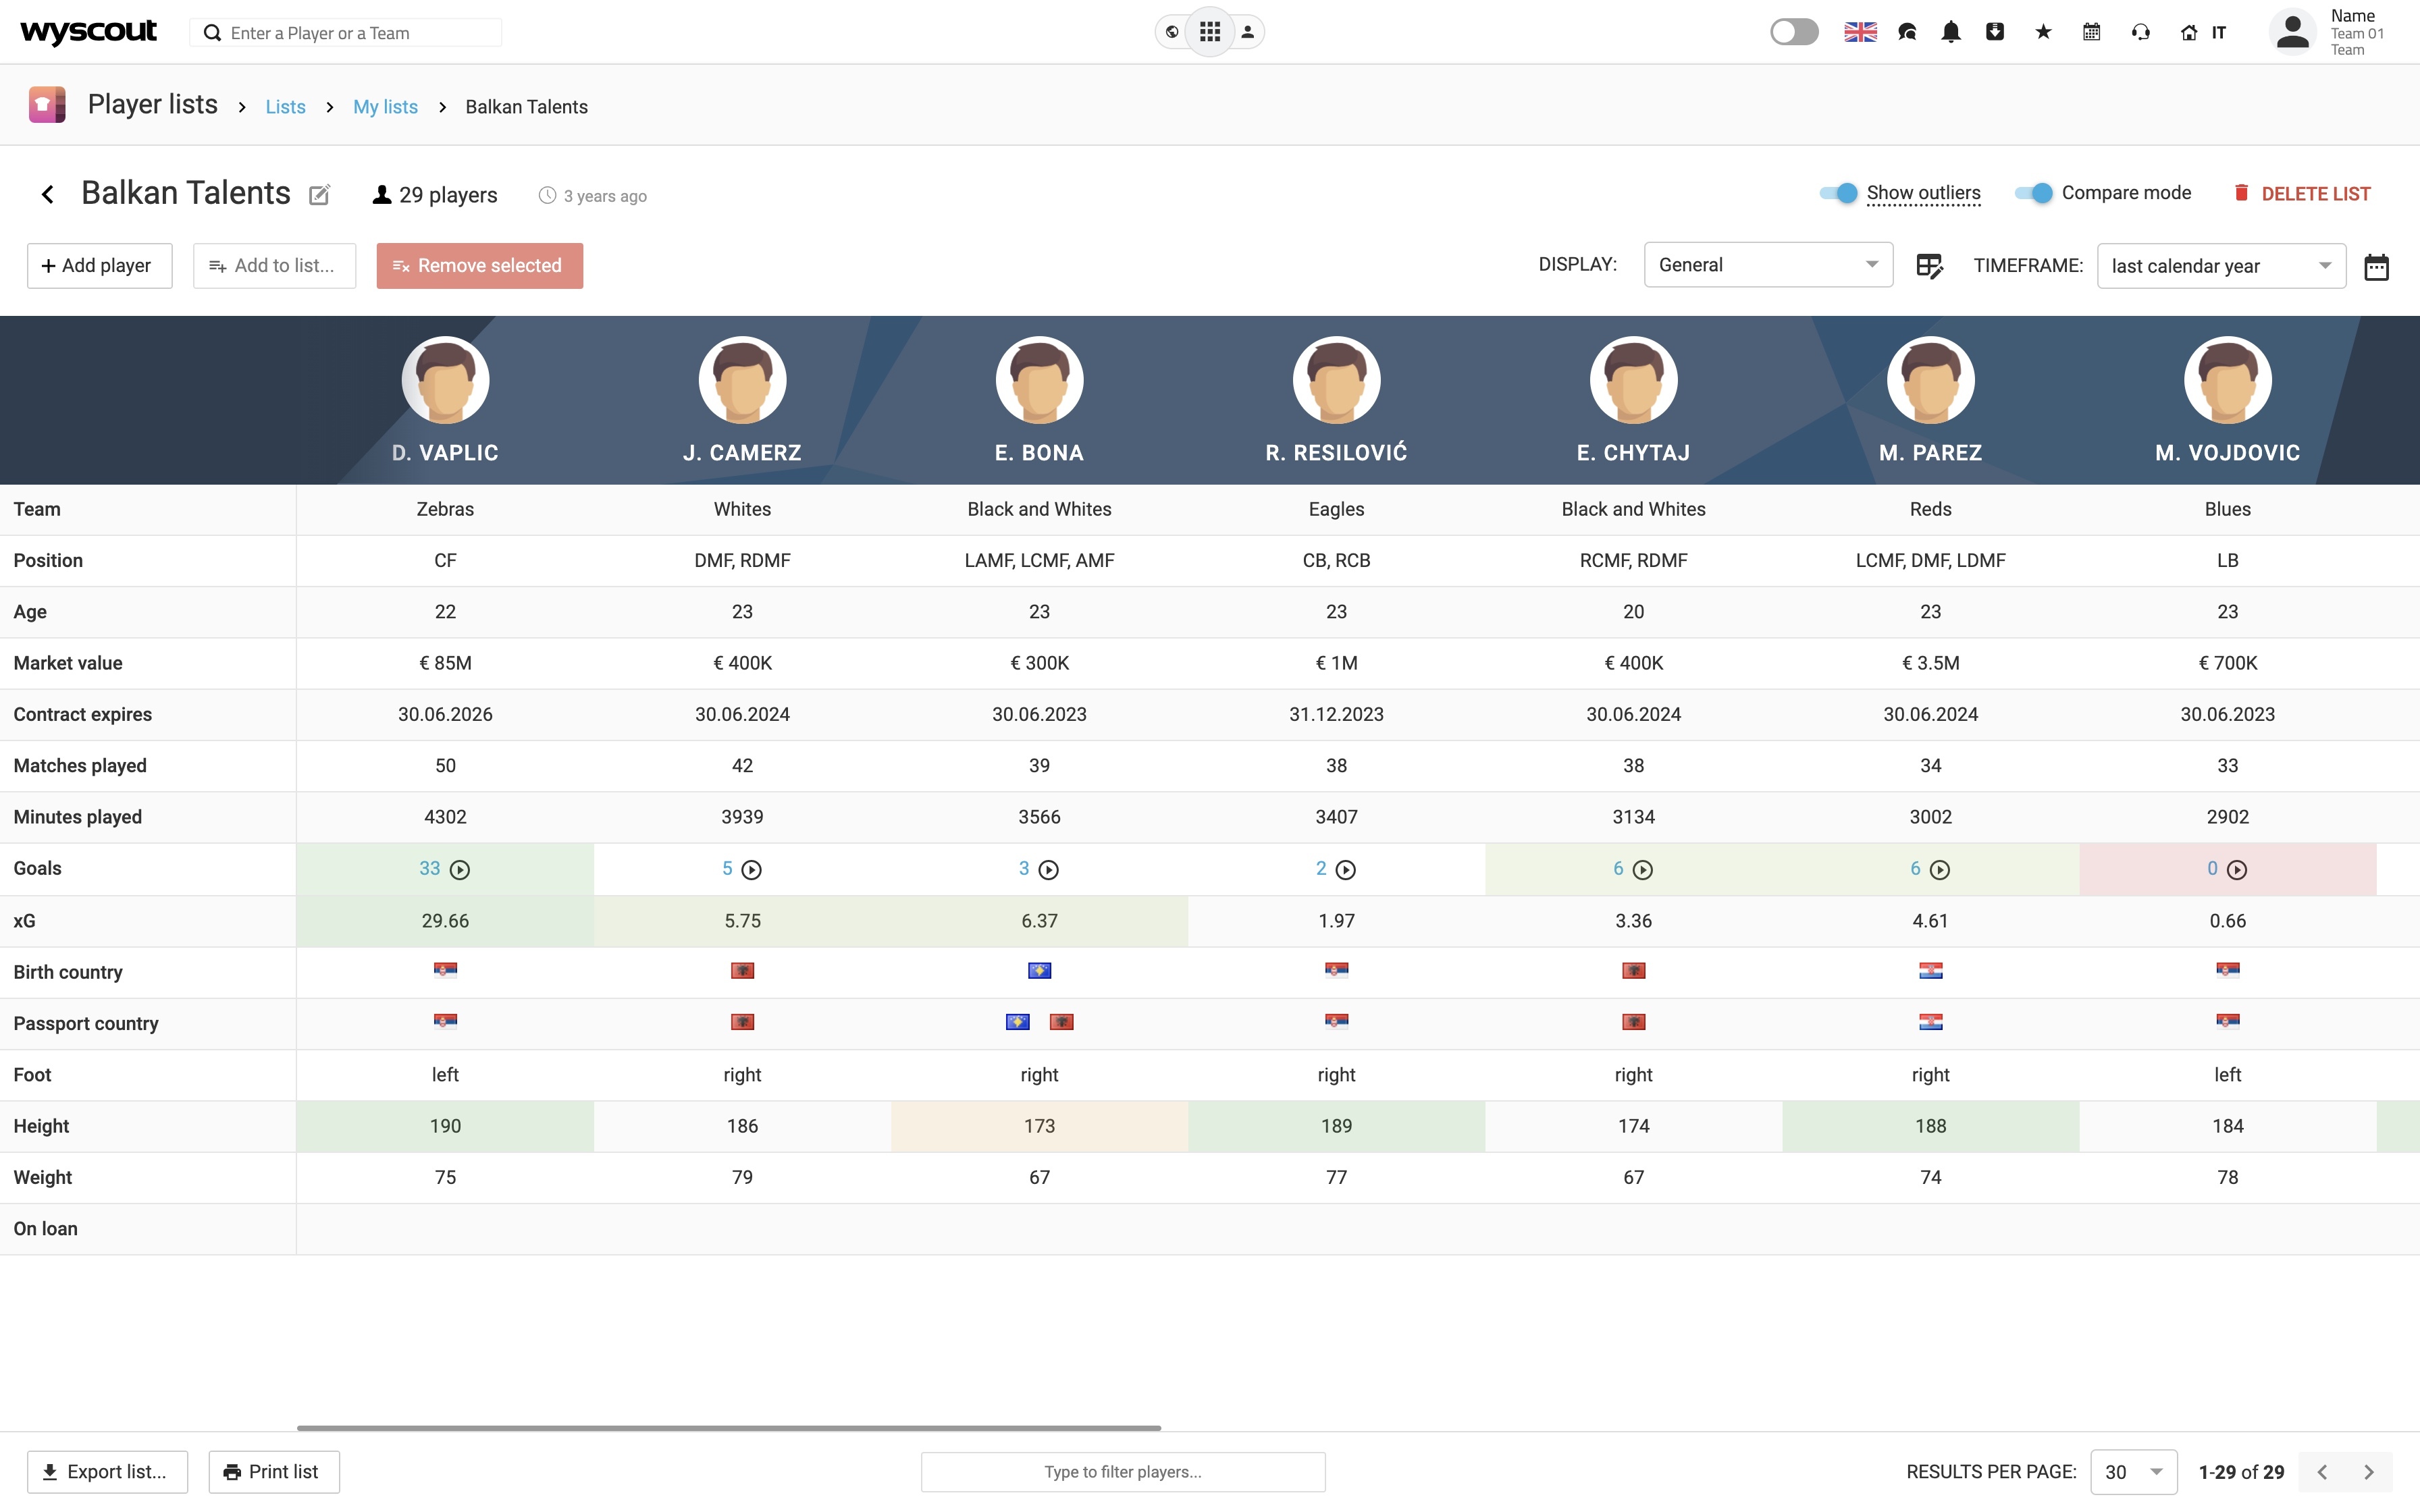Open the timeframe calendar picker icon
The width and height of the screenshot is (2420, 1512).
pyautogui.click(x=2376, y=267)
